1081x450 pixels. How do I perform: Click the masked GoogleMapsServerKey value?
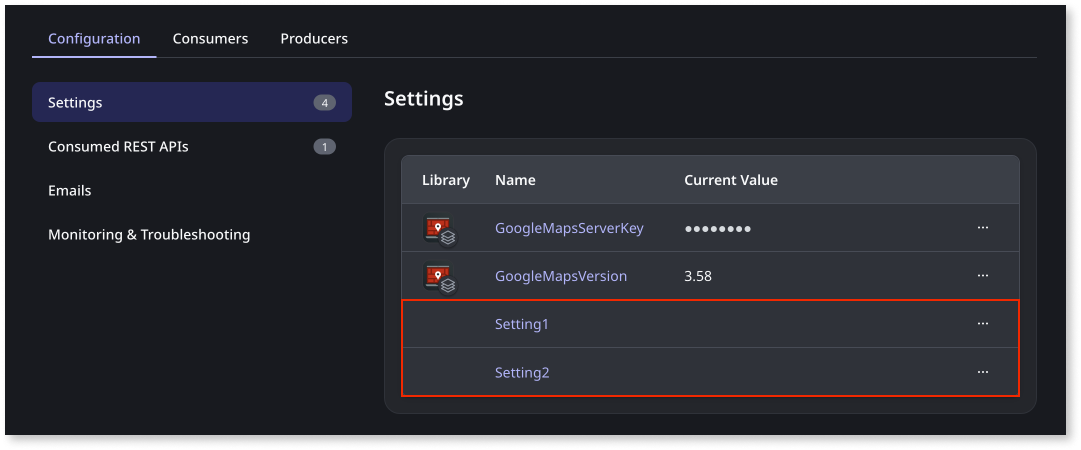(717, 229)
